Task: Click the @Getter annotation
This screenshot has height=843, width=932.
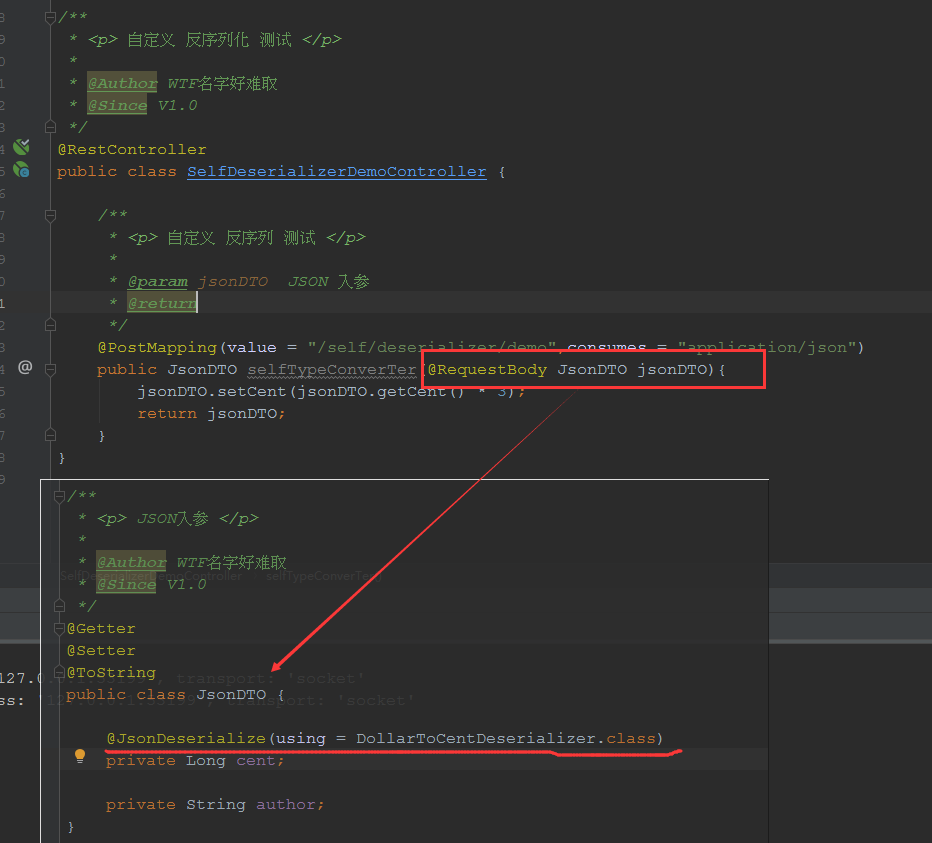Action: coord(101,629)
